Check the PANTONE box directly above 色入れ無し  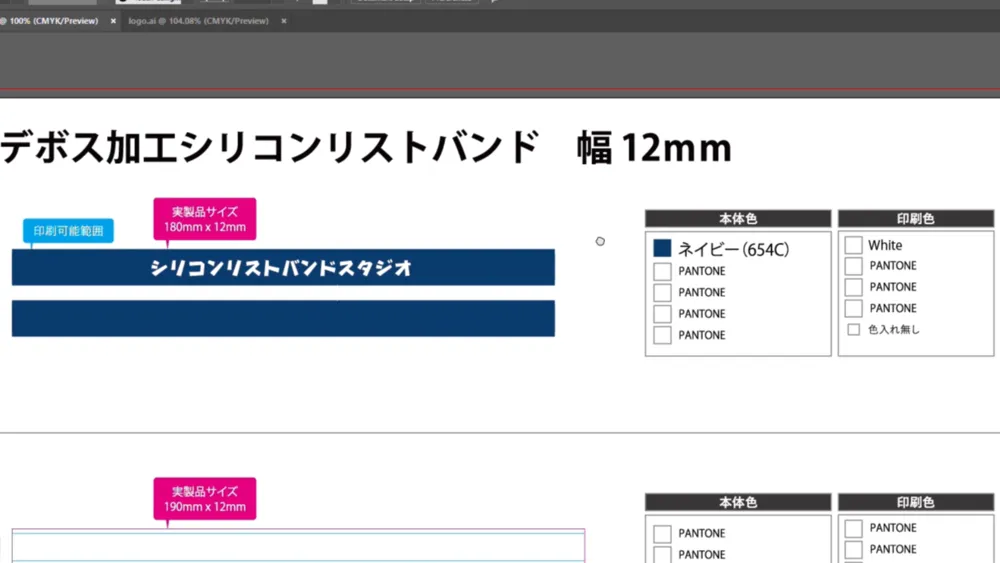tap(853, 309)
